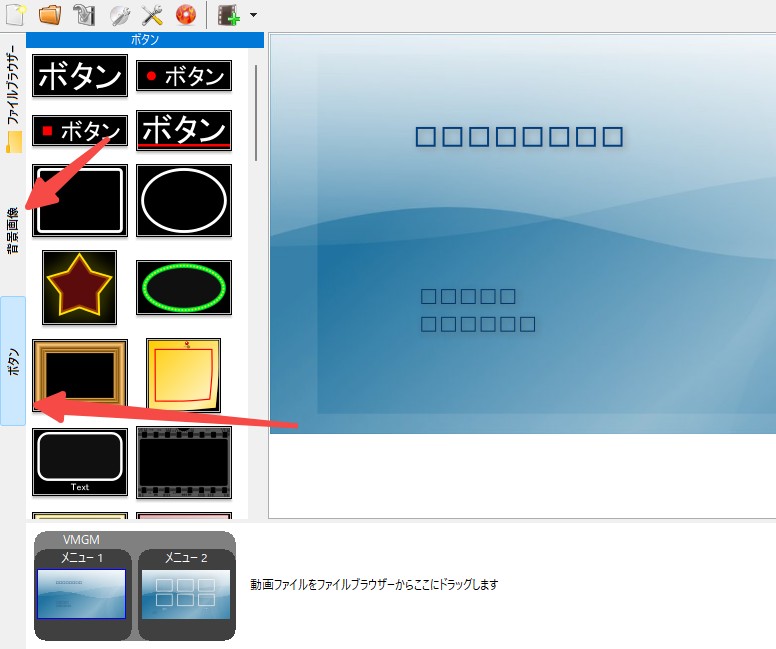Image resolution: width=776 pixels, height=649 pixels.
Task: Pick the rounded frame with Text label
Action: [x=80, y=462]
